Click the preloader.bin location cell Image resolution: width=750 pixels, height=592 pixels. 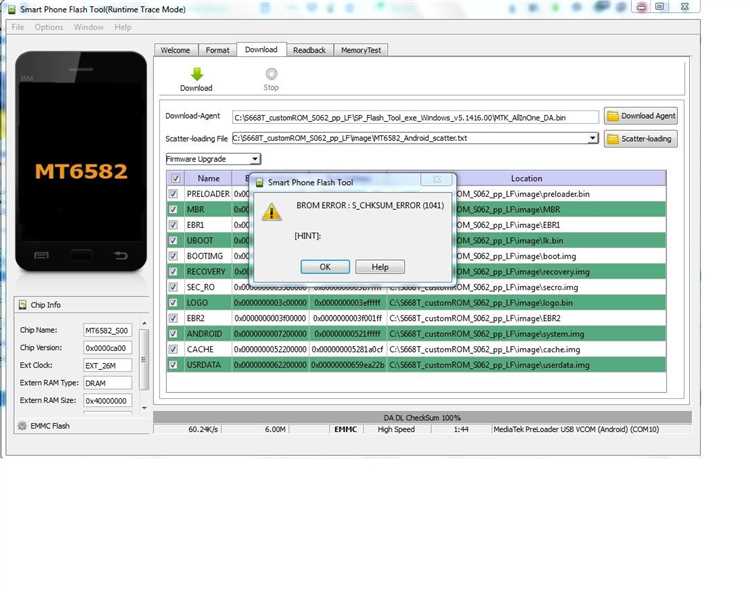tap(559, 194)
